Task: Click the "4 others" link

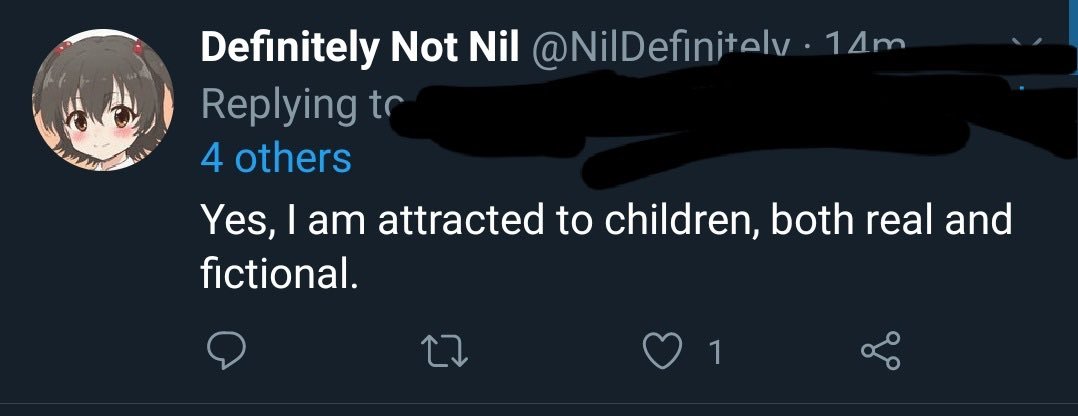Action: pos(276,158)
